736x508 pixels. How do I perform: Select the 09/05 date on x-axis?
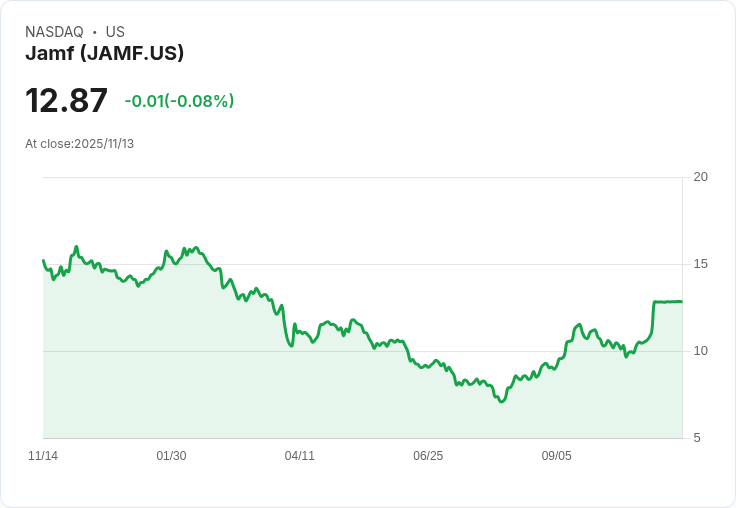click(556, 456)
